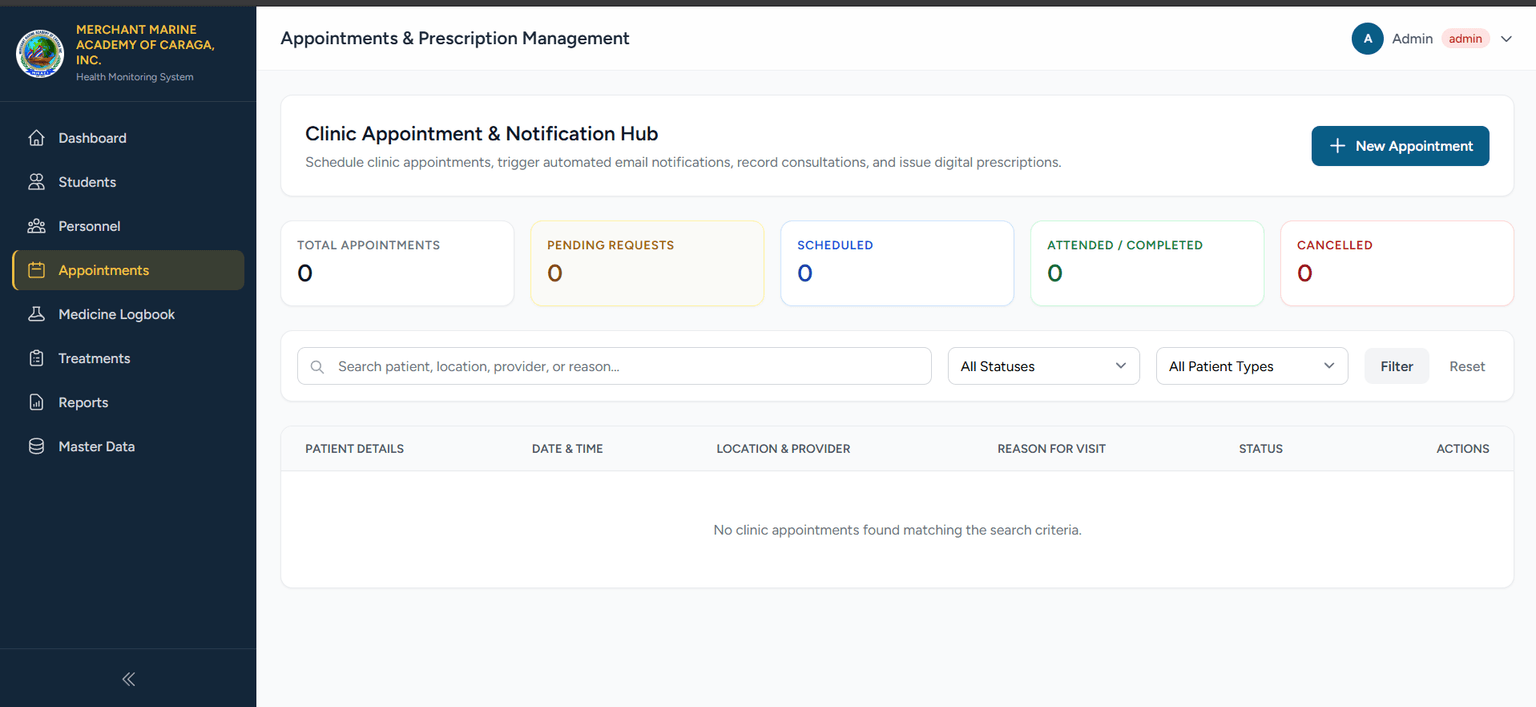1536x707 pixels.
Task: Click the Admin avatar circle
Action: click(1367, 38)
